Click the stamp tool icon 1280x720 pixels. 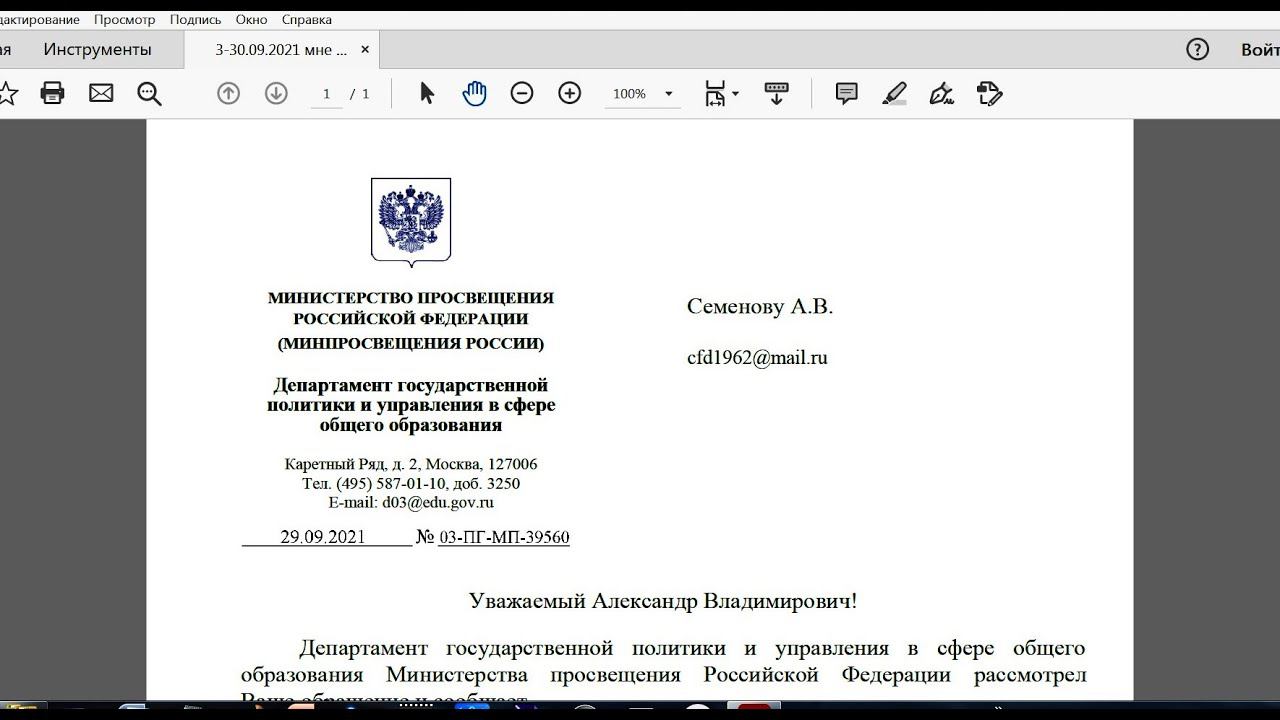pos(989,93)
